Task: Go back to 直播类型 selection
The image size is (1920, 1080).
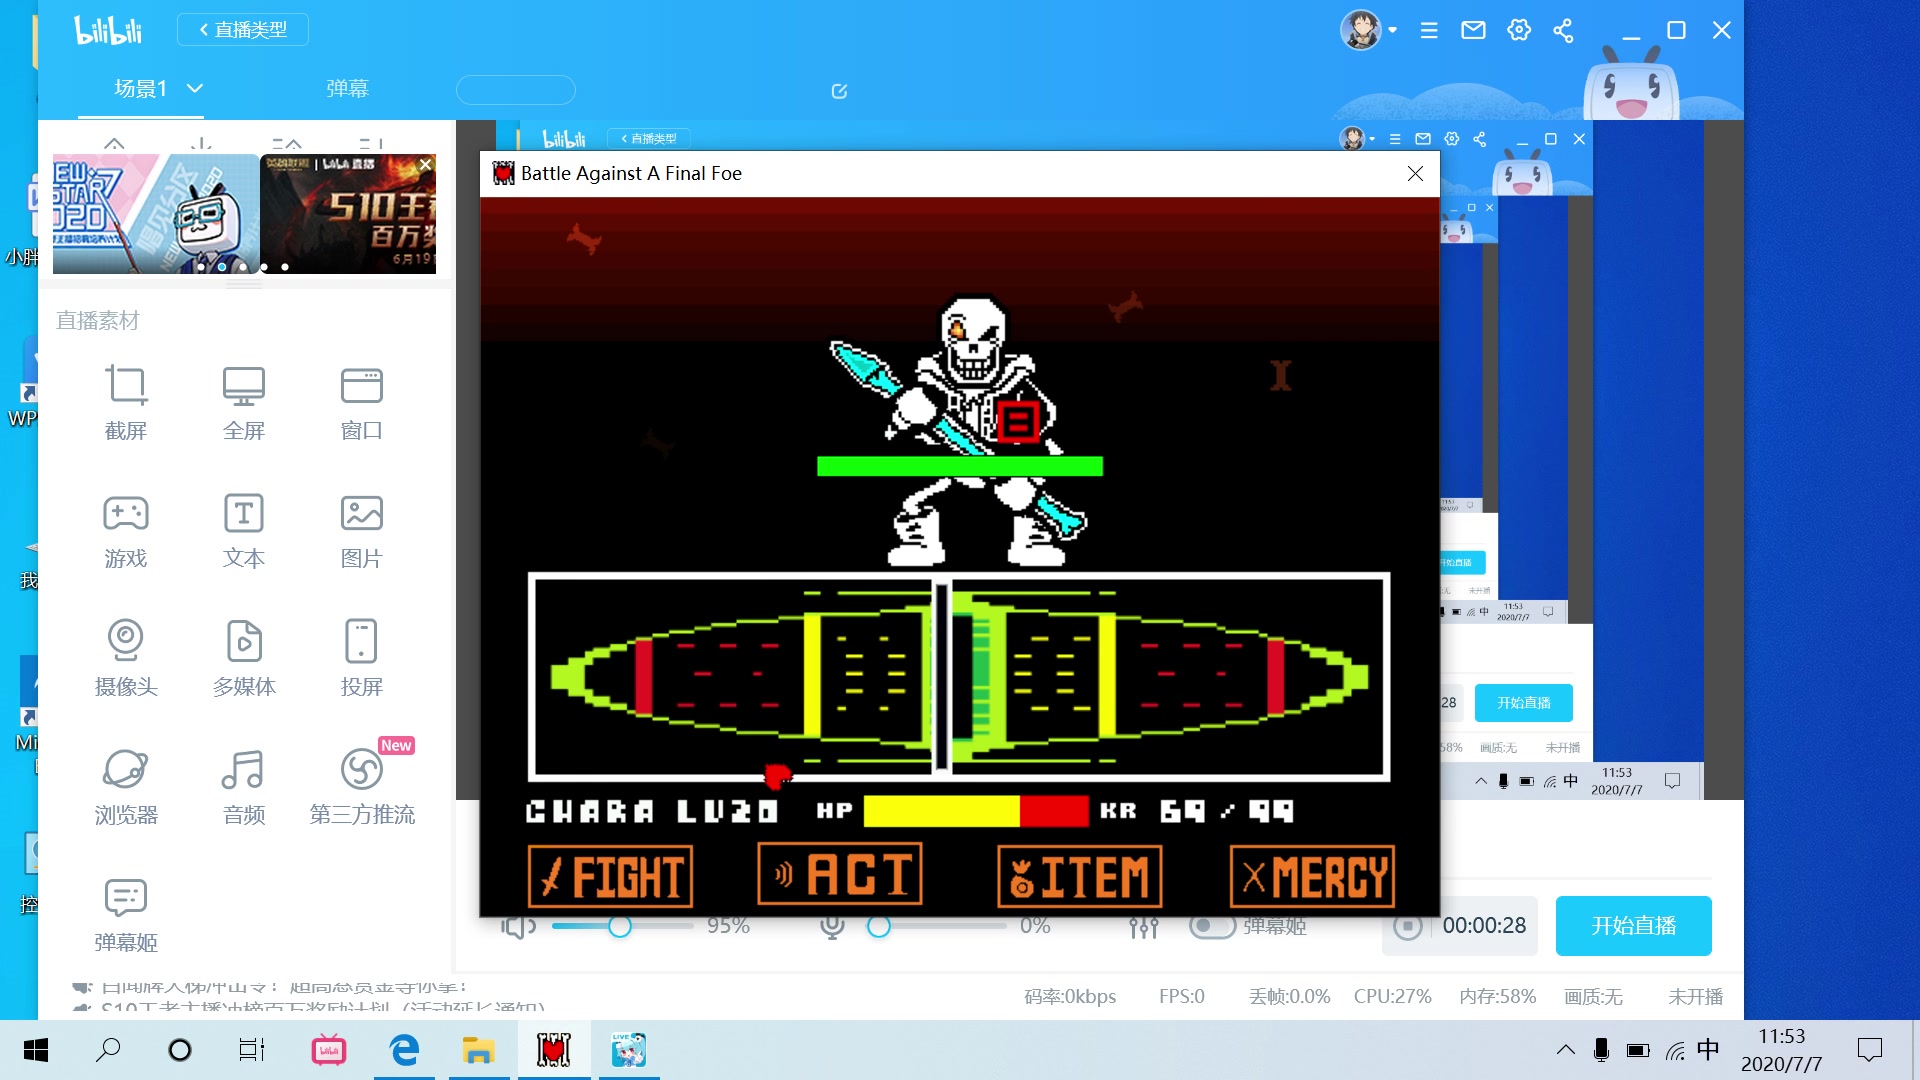Action: (243, 30)
